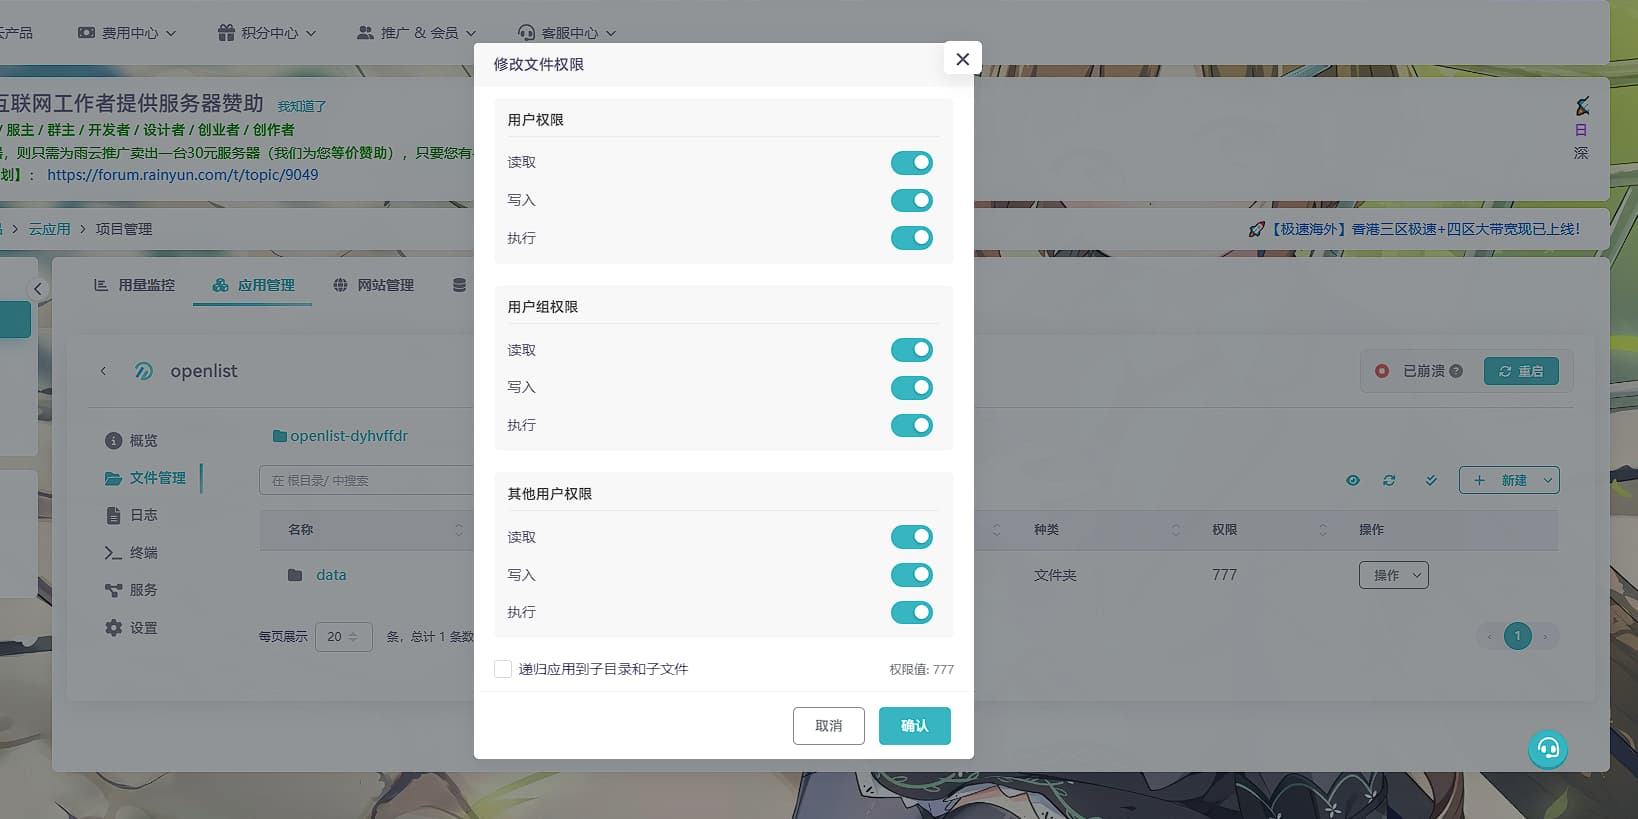
Task: Click the refresh icon in file toolbar
Action: [1389, 481]
